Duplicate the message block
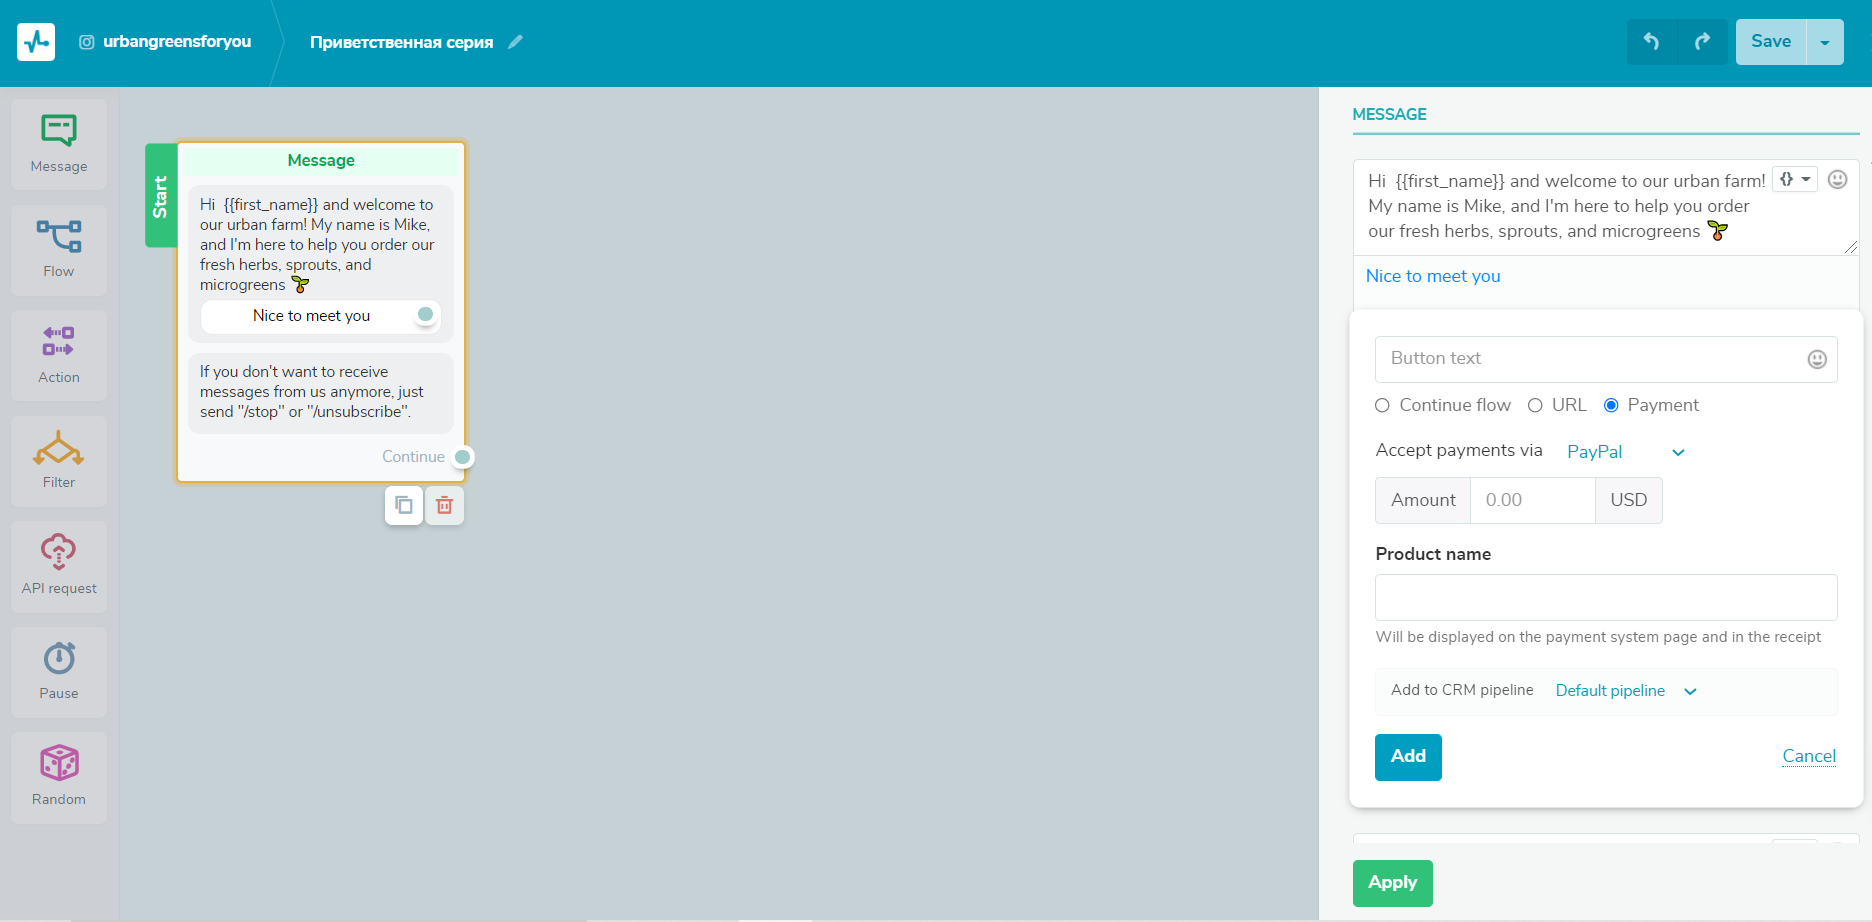 click(404, 505)
